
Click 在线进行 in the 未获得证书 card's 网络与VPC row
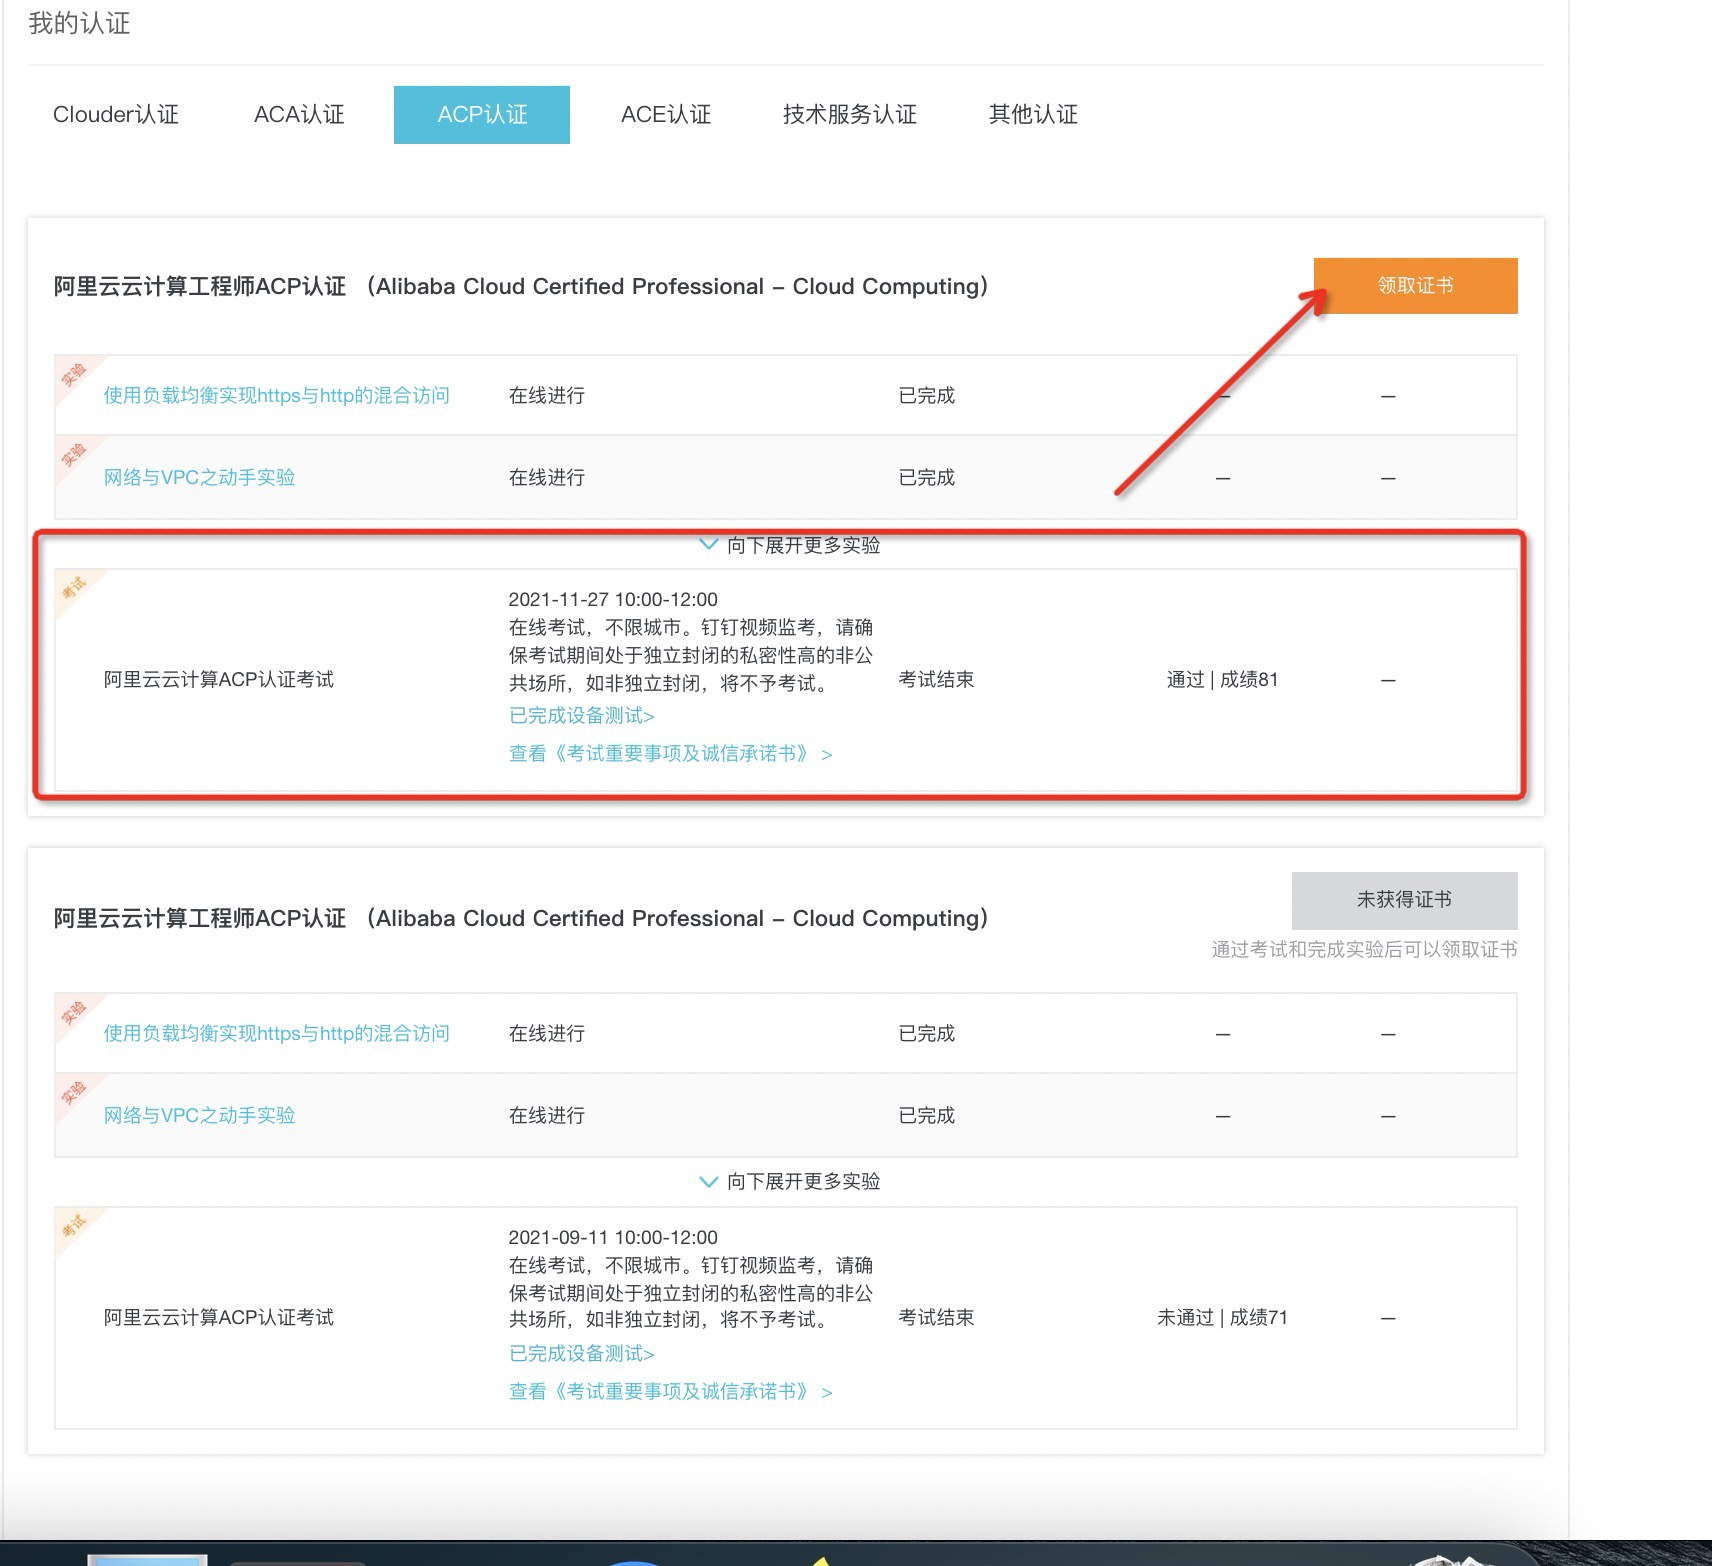tap(547, 1116)
